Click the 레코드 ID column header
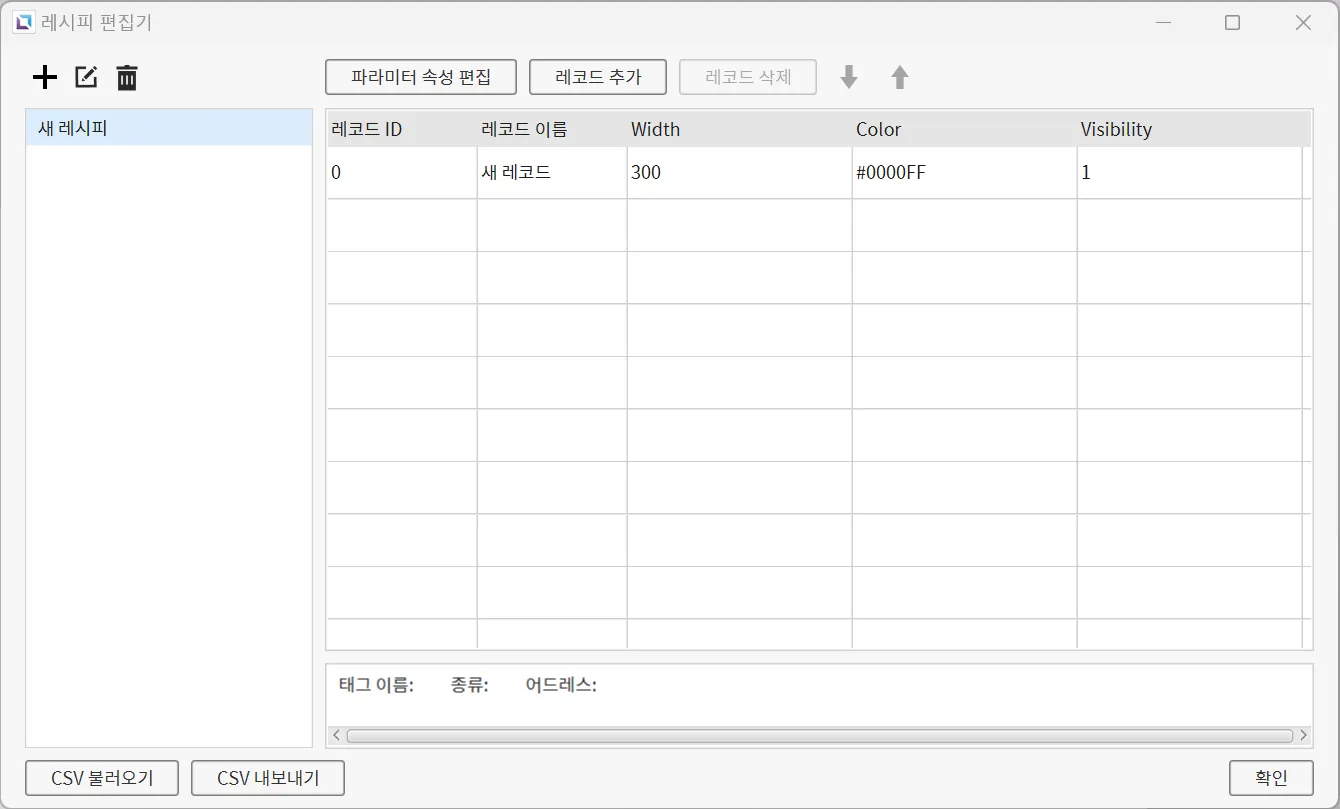1340x809 pixels. 402,129
